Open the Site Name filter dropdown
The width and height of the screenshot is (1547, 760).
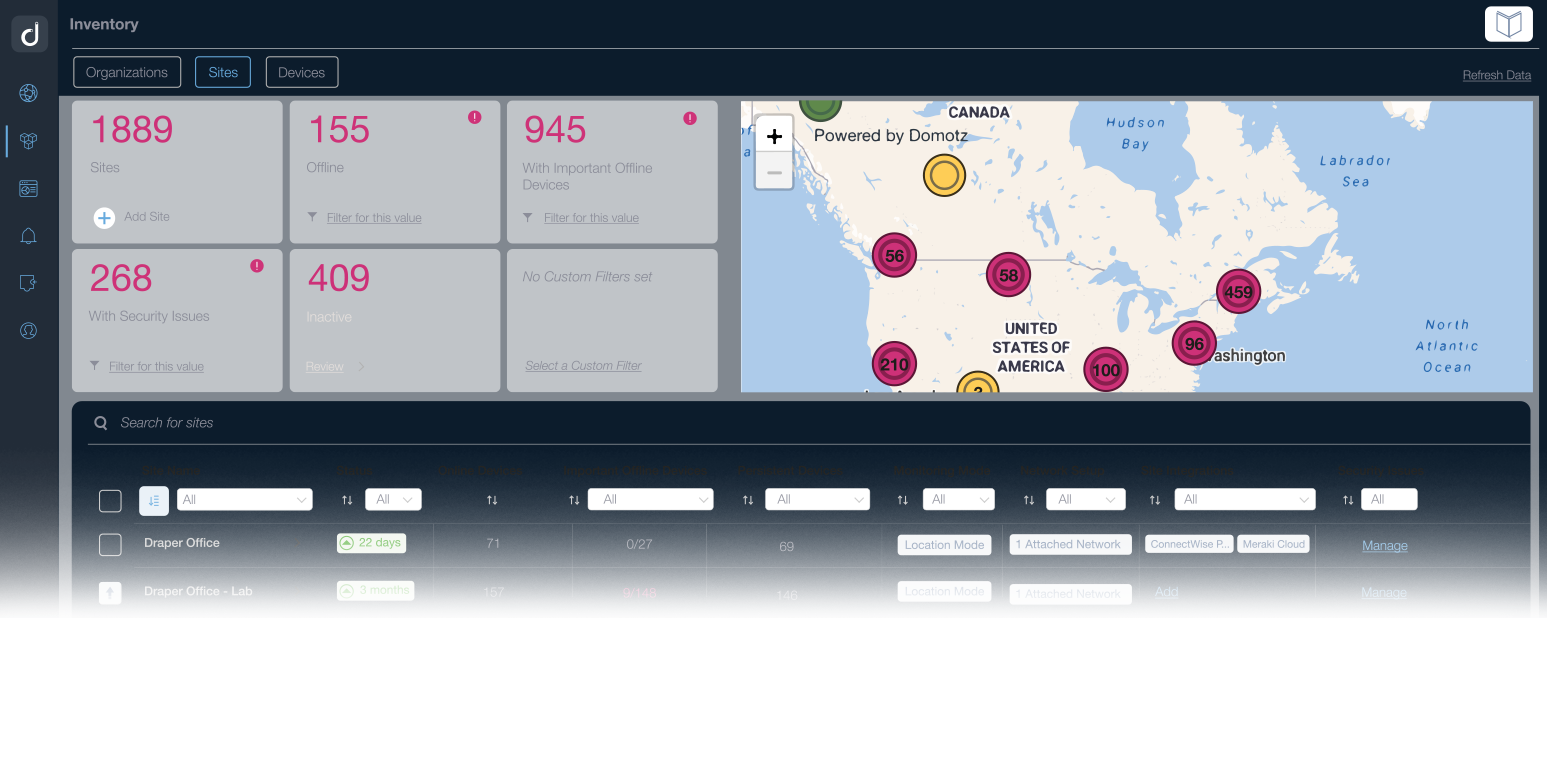click(x=244, y=499)
